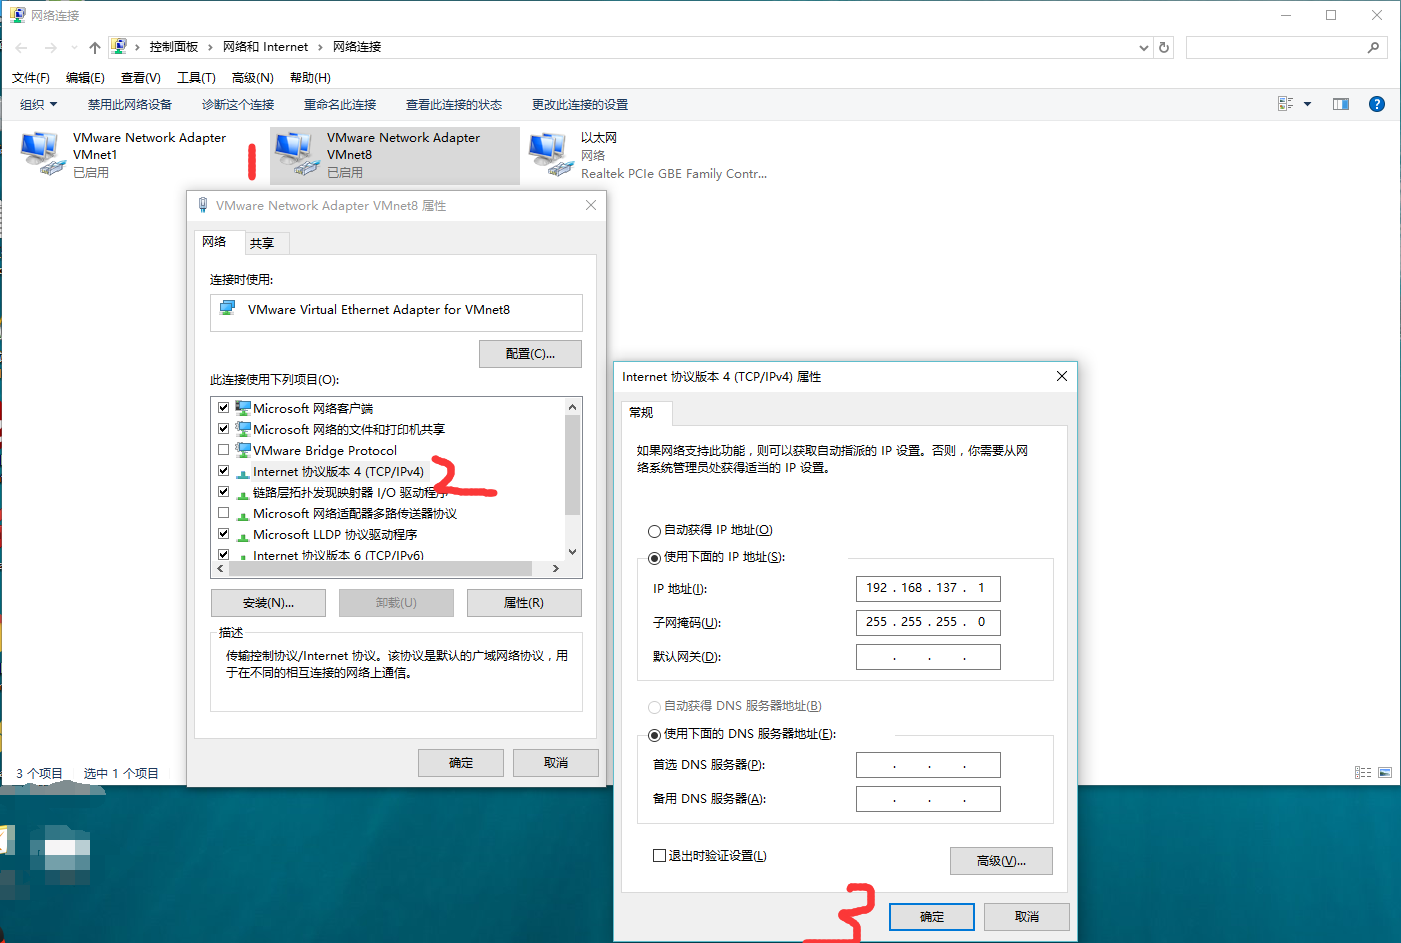This screenshot has width=1401, height=943.
Task: Toggle Microsoft 网络的文件和打印机共享 checkbox
Action: pos(224,429)
